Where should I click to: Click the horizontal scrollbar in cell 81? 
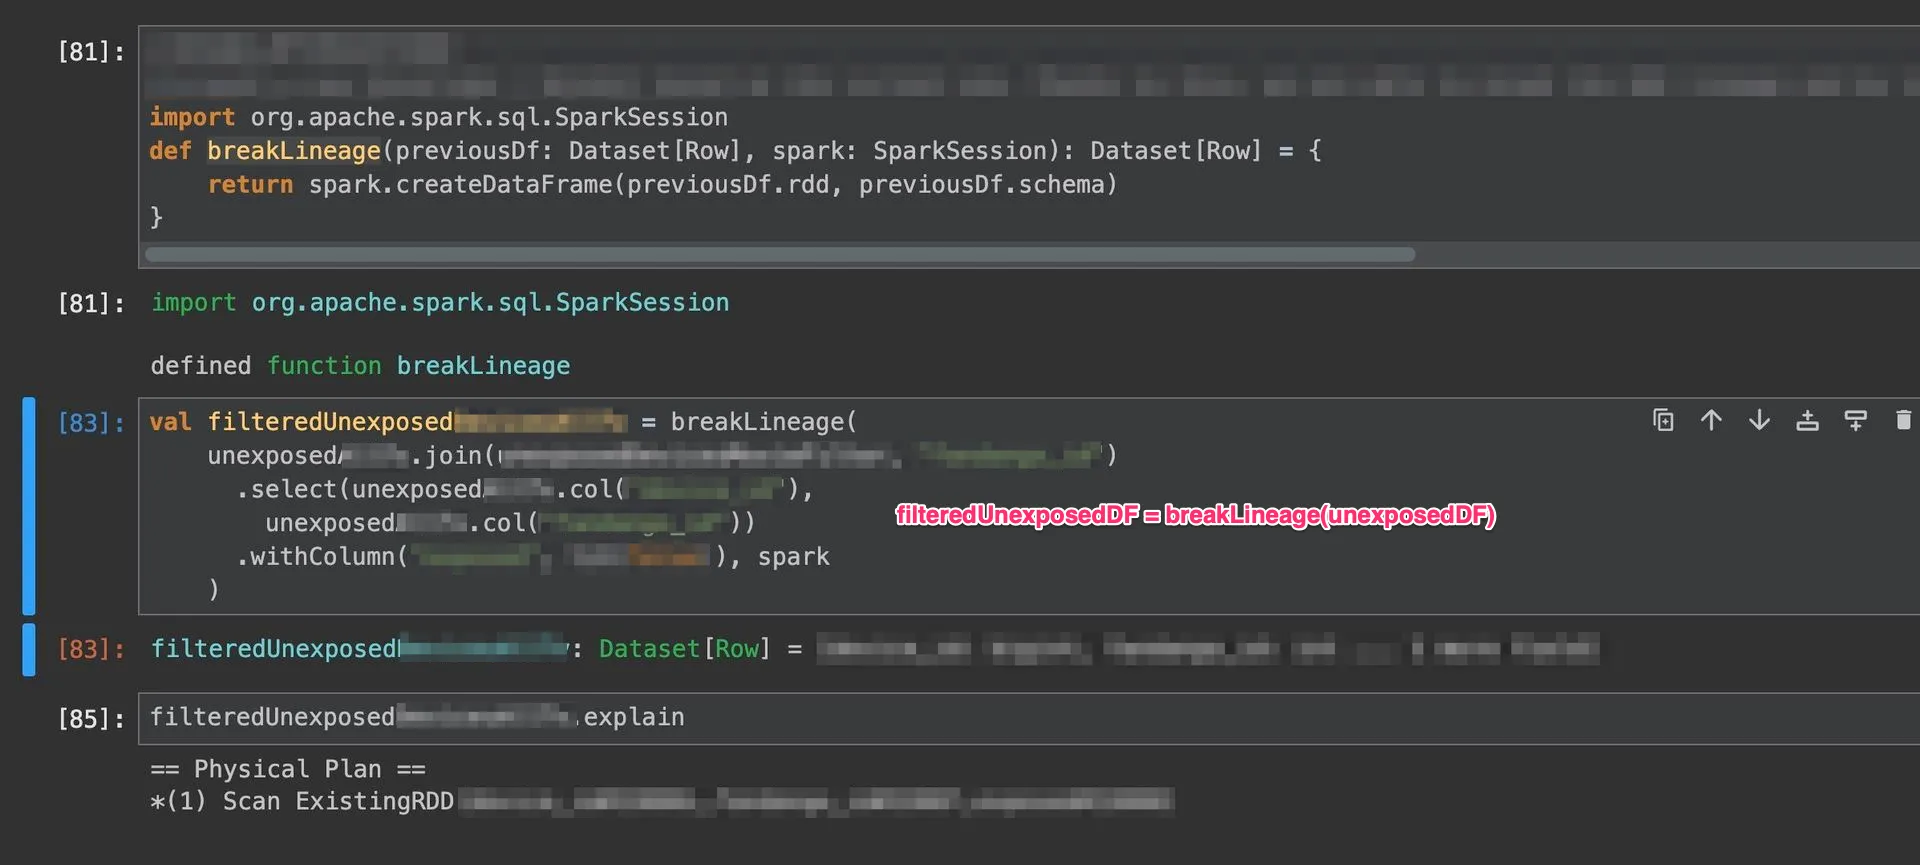(x=780, y=254)
